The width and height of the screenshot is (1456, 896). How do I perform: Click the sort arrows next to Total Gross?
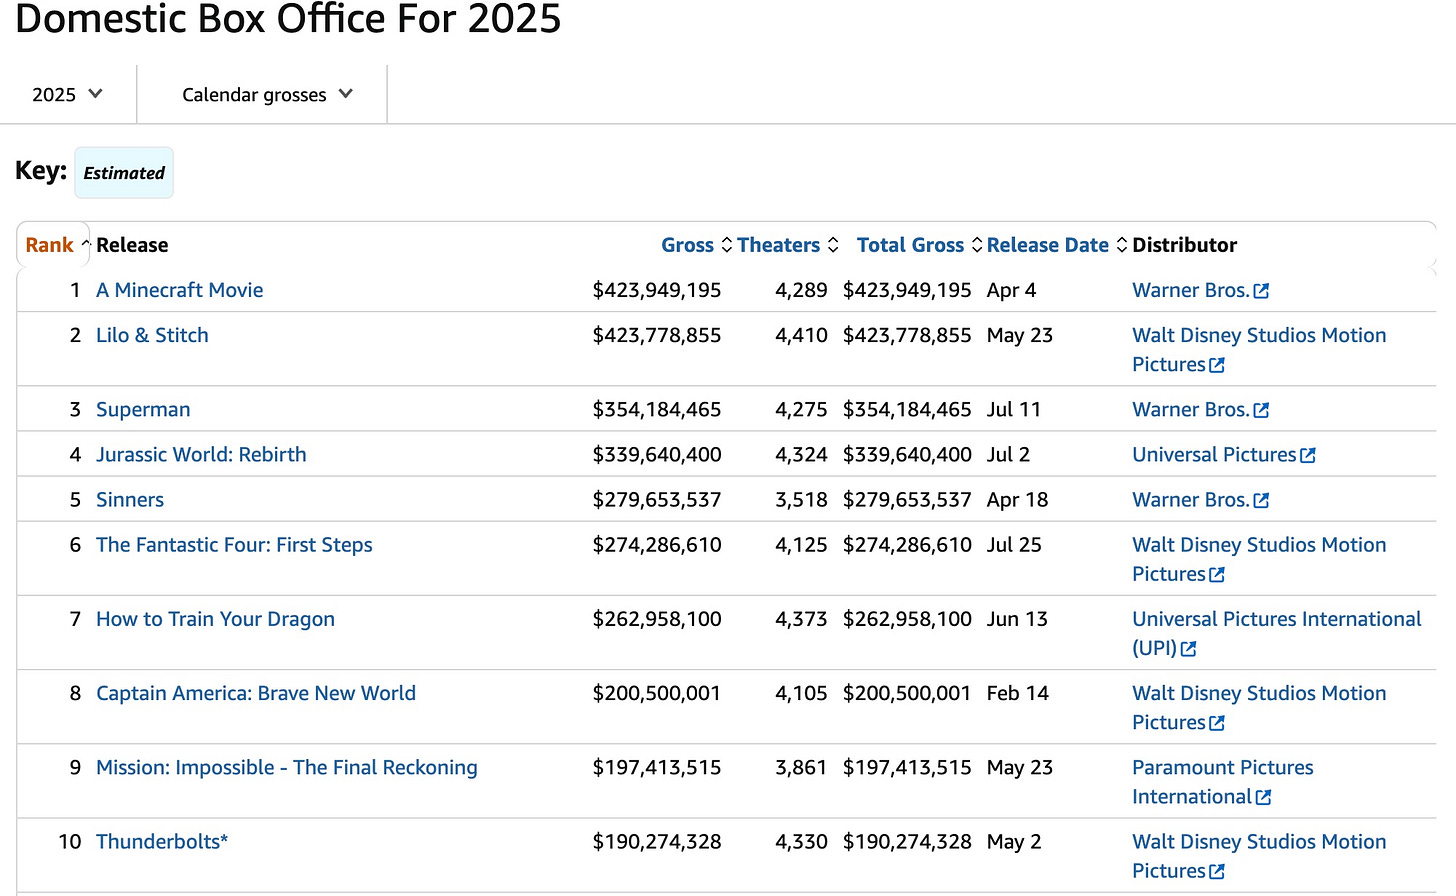pos(977,245)
